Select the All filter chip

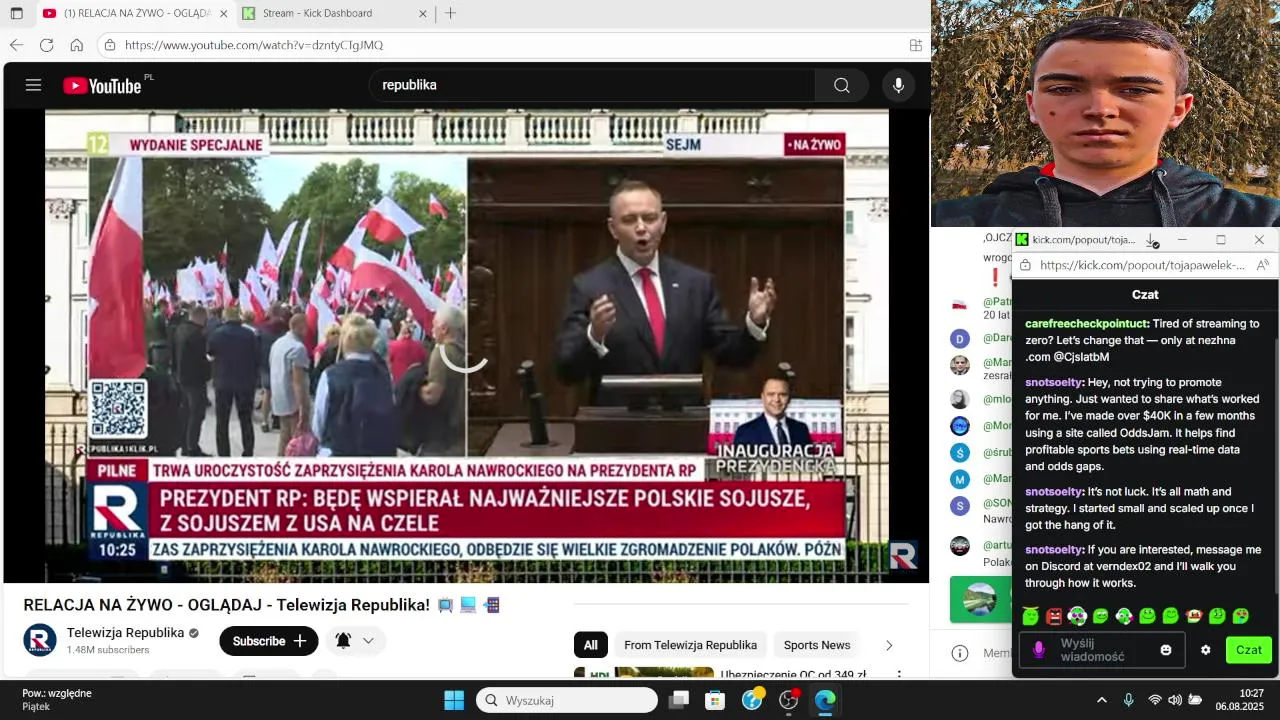click(x=591, y=645)
